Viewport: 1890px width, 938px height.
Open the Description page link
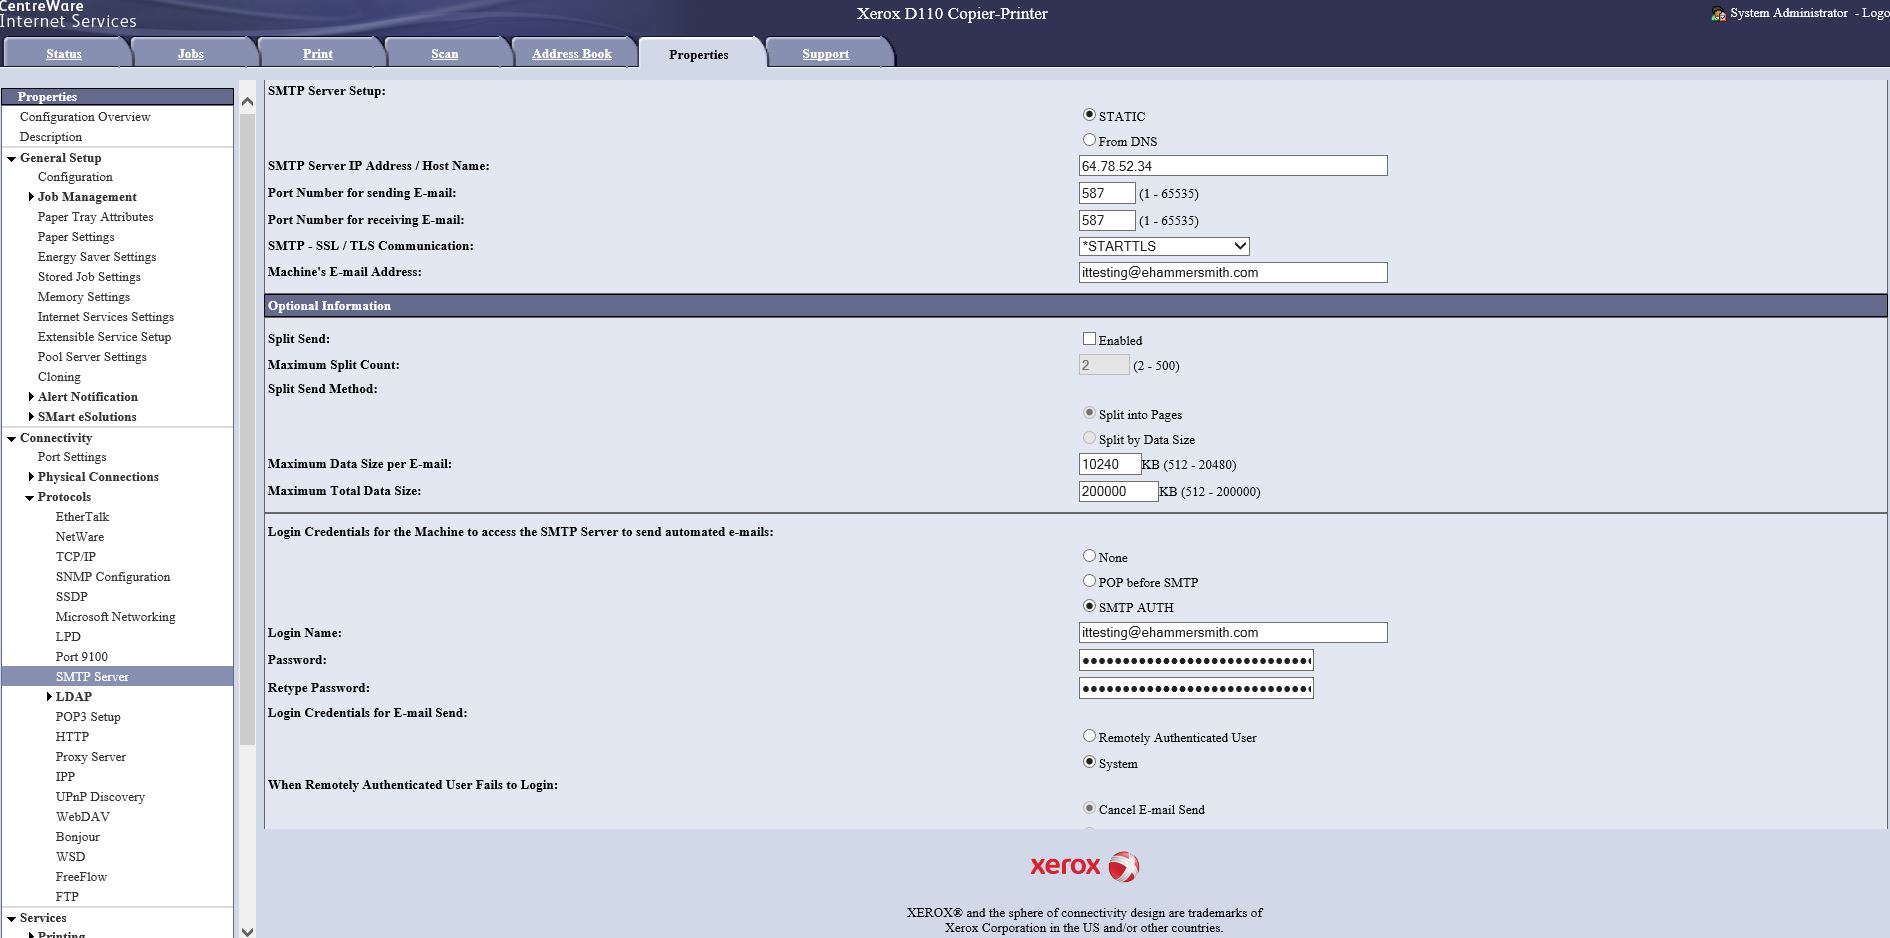[51, 137]
